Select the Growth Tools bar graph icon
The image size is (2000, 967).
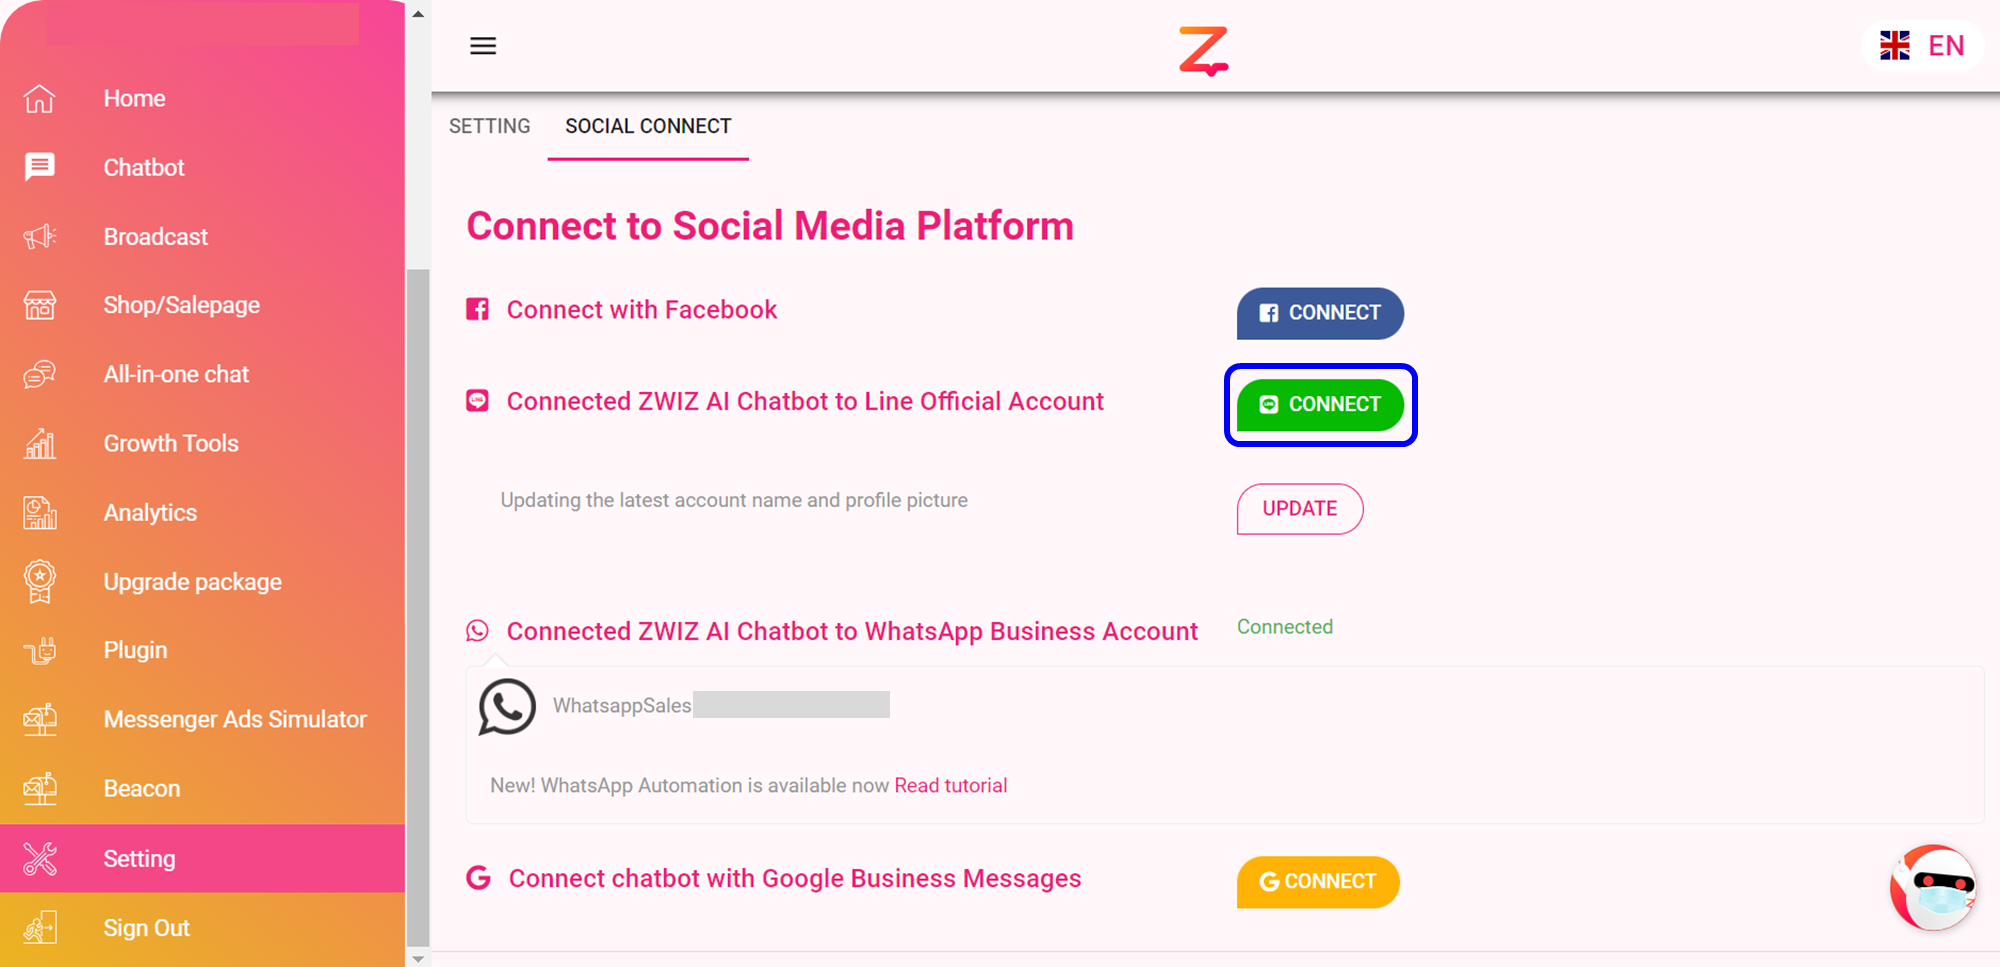[x=38, y=443]
